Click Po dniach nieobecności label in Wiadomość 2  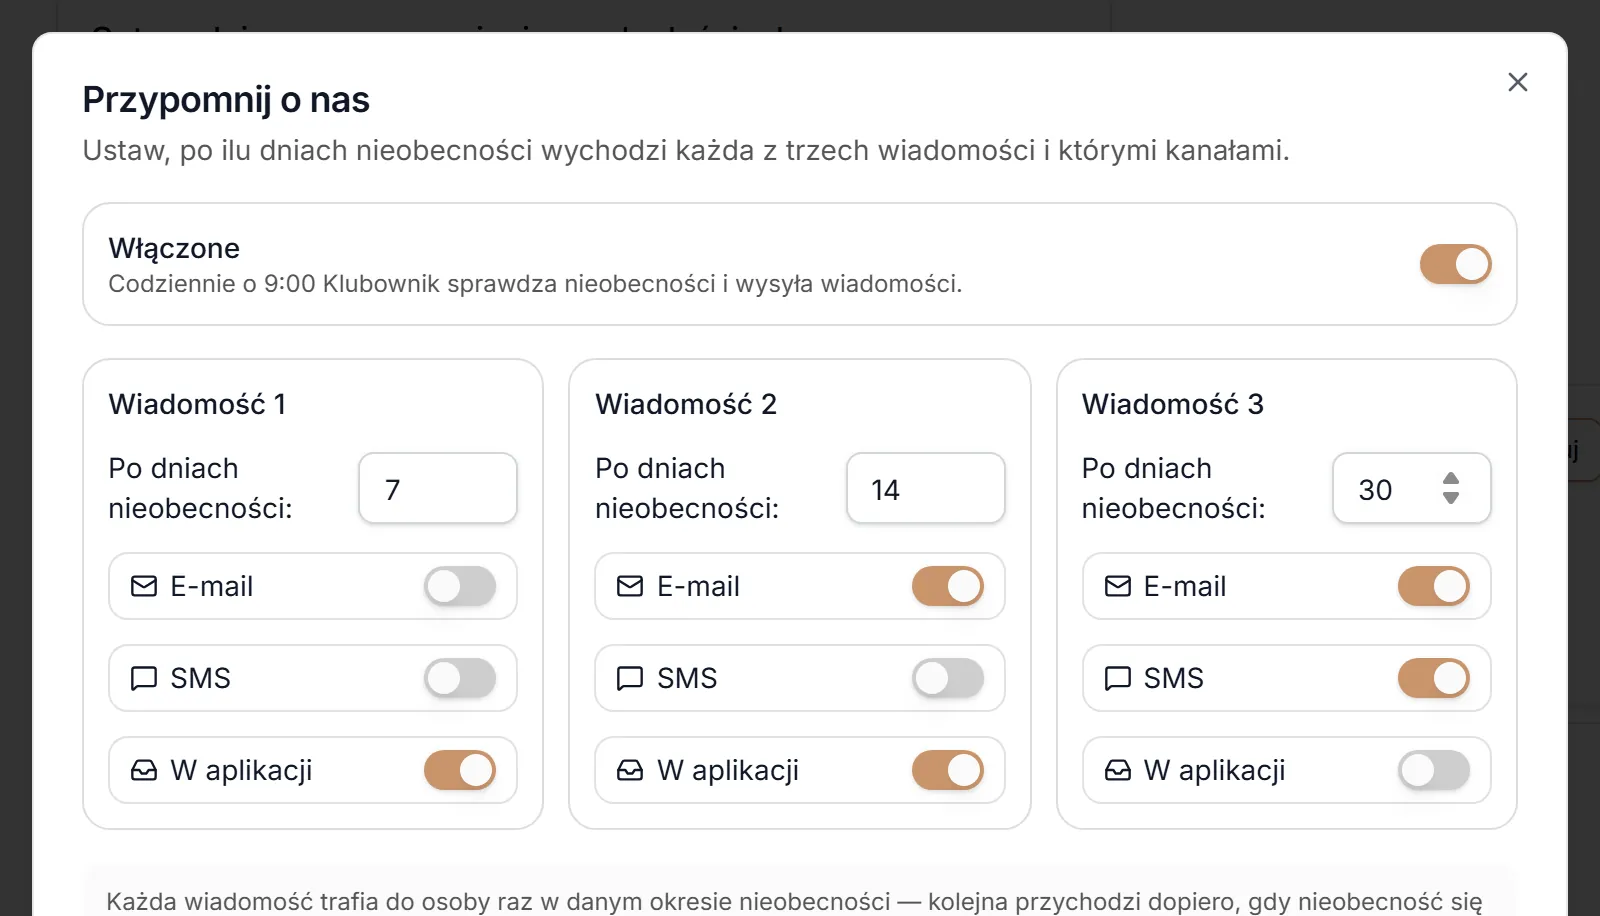click(x=687, y=488)
